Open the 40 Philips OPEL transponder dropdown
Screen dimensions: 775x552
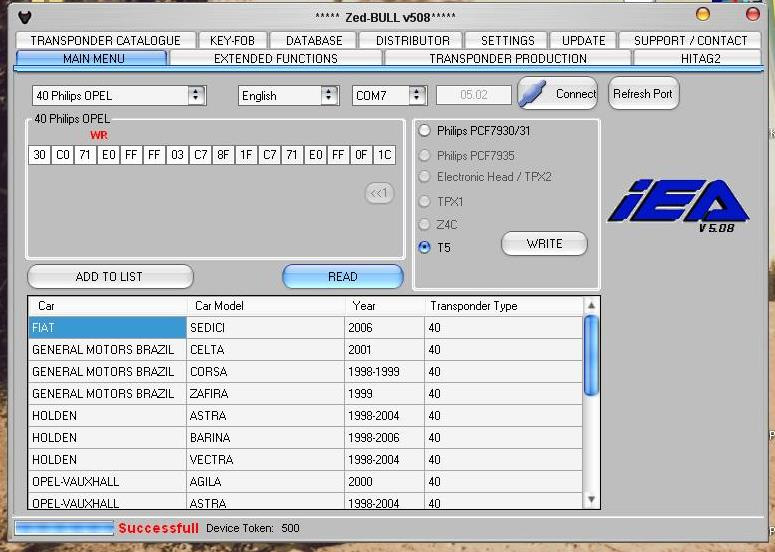tap(196, 95)
